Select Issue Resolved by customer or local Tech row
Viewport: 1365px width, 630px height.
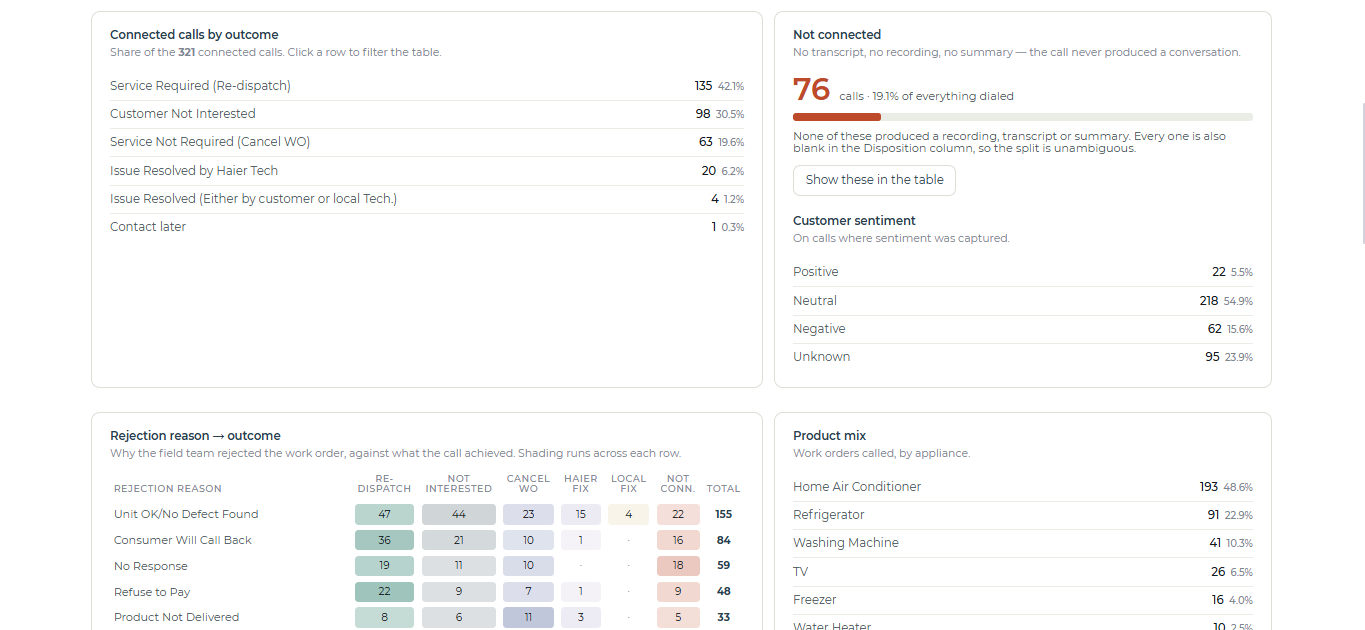[427, 199]
